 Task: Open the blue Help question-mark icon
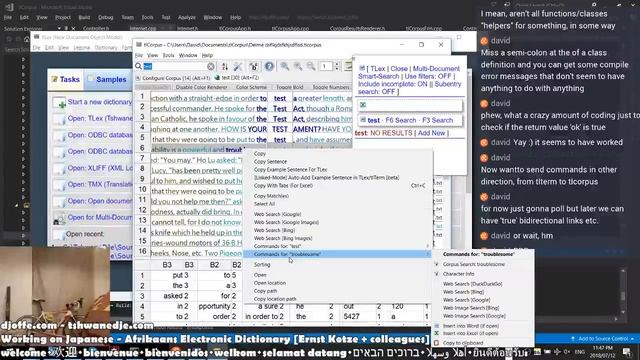(269, 66)
